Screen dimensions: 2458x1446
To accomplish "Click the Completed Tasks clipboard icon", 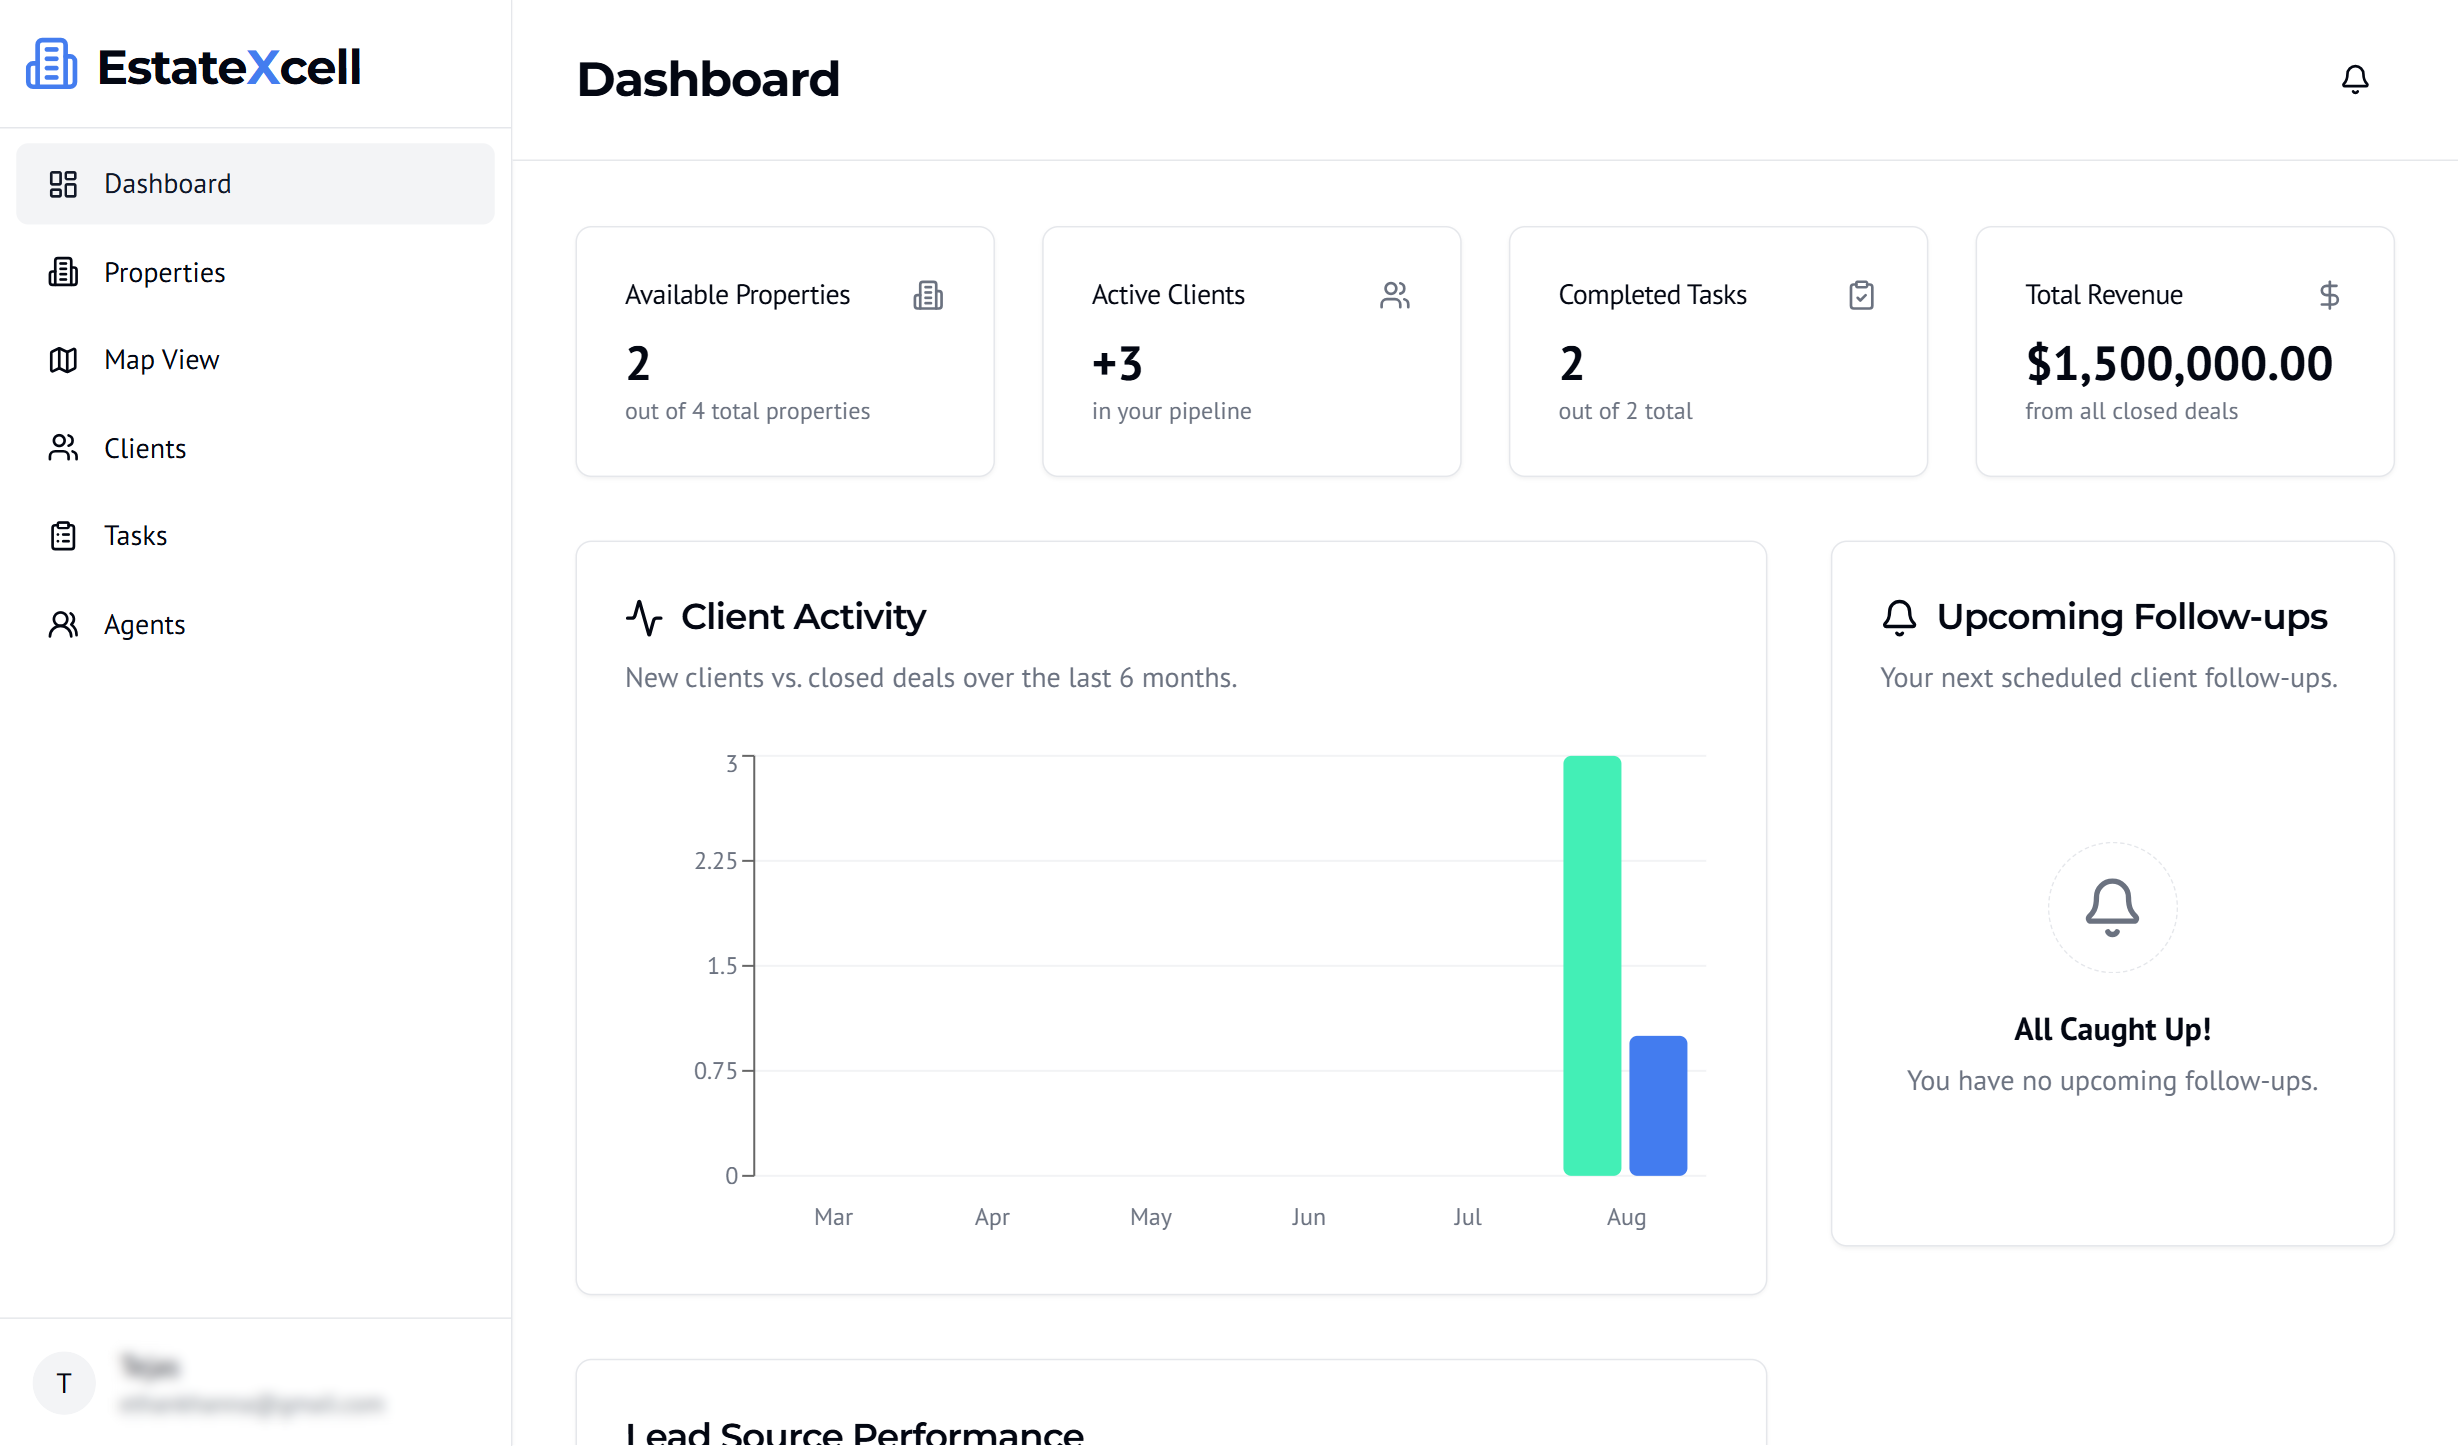I will pyautogui.click(x=1861, y=295).
